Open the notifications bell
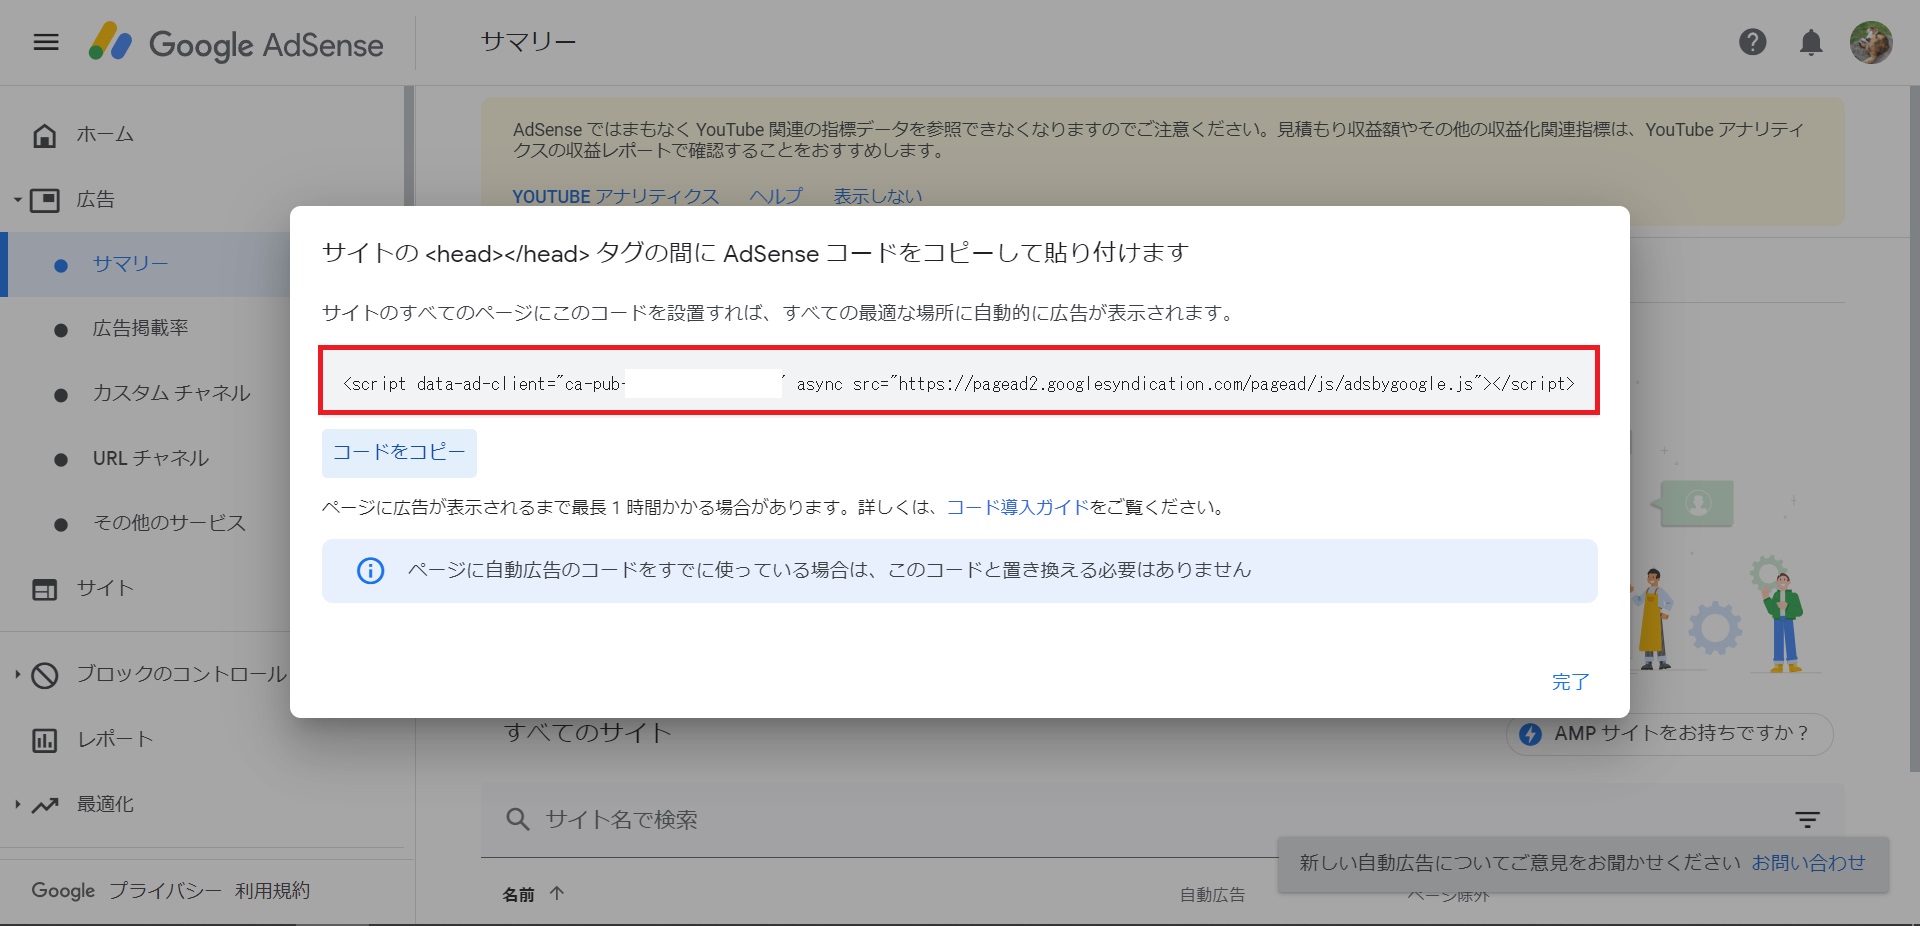This screenshot has width=1921, height=928. pyautogui.click(x=1811, y=42)
